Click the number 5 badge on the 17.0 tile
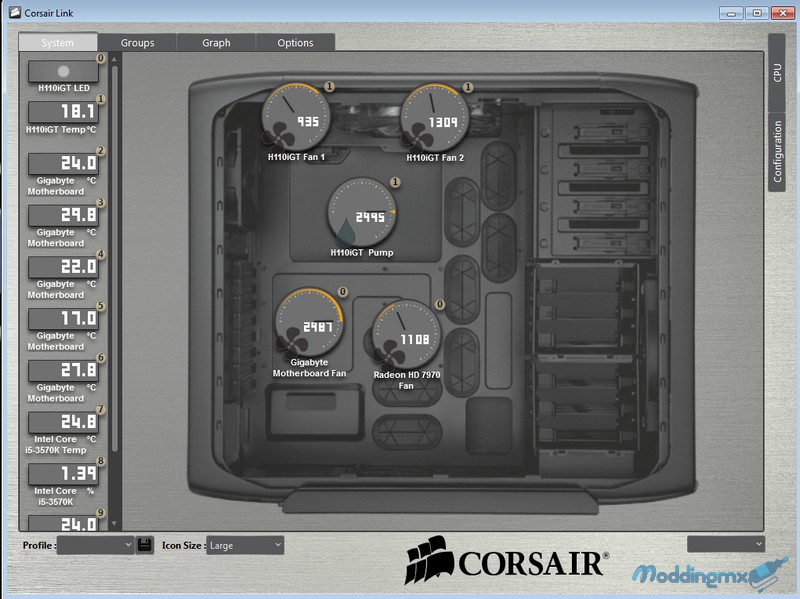 click(101, 306)
